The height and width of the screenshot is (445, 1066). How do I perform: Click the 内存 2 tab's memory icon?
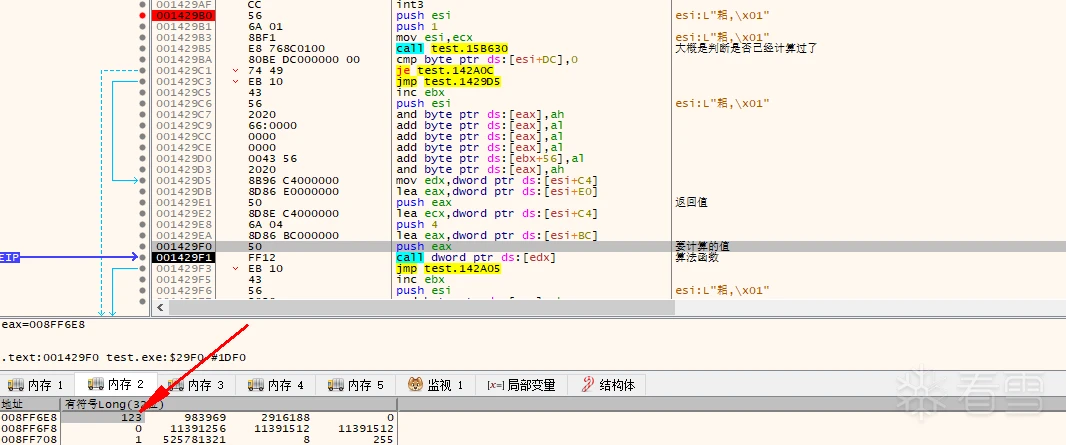point(95,384)
